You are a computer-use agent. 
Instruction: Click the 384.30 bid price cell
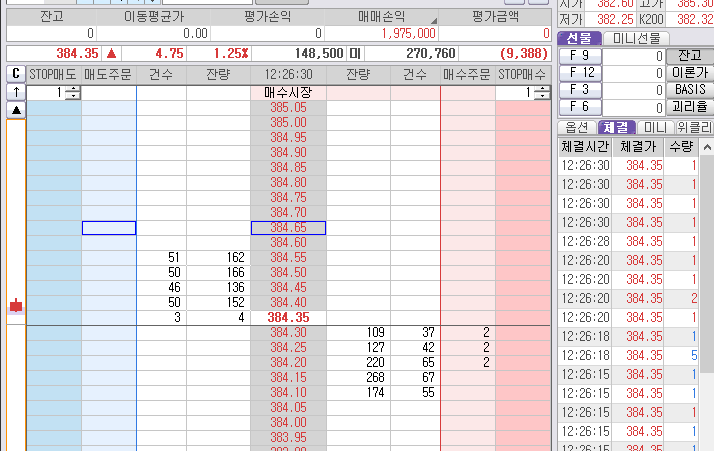coord(288,333)
